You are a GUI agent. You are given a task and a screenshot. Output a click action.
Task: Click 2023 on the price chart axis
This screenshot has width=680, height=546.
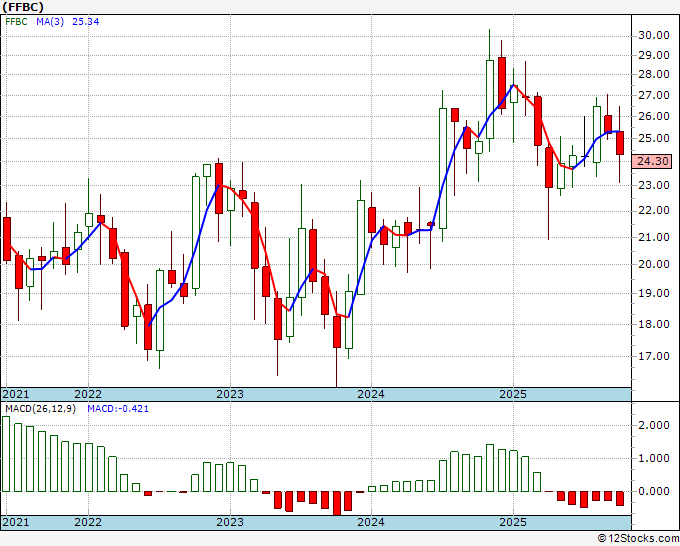point(230,394)
